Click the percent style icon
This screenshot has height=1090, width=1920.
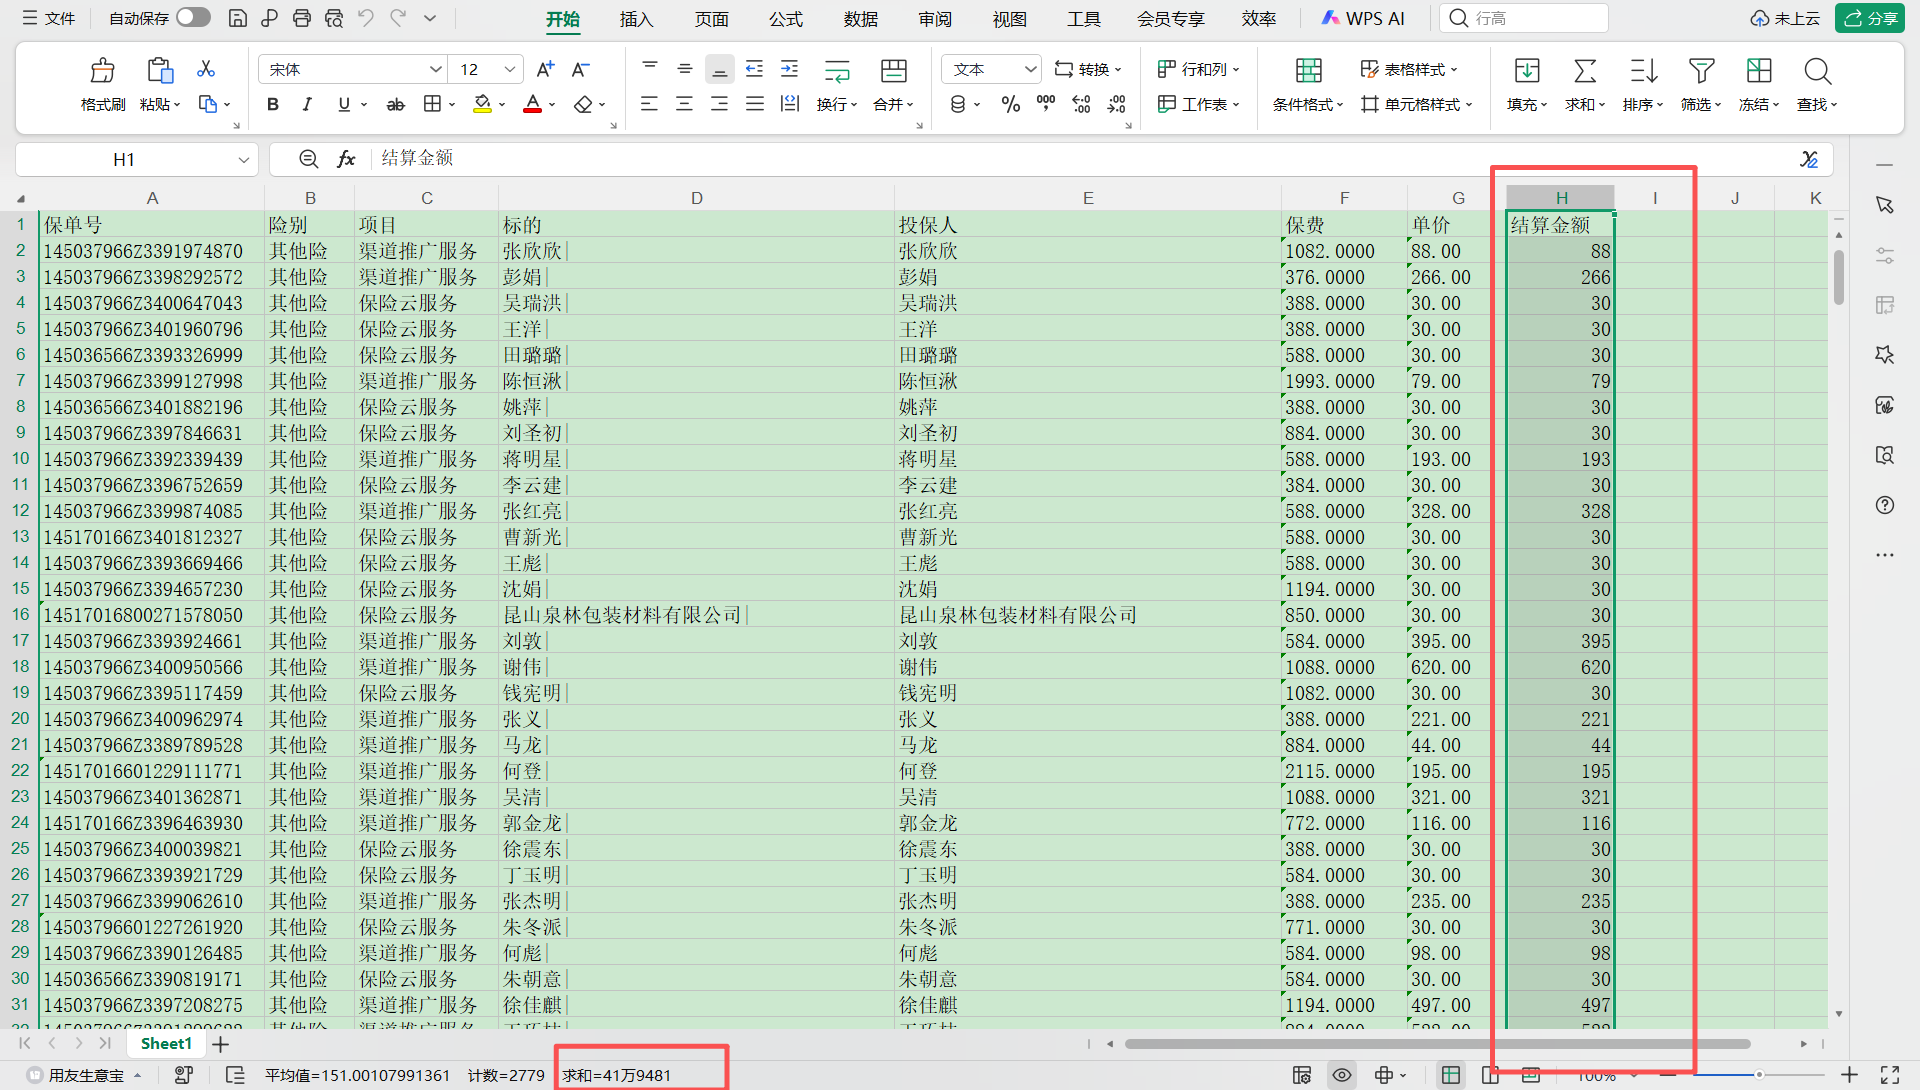tap(1011, 104)
